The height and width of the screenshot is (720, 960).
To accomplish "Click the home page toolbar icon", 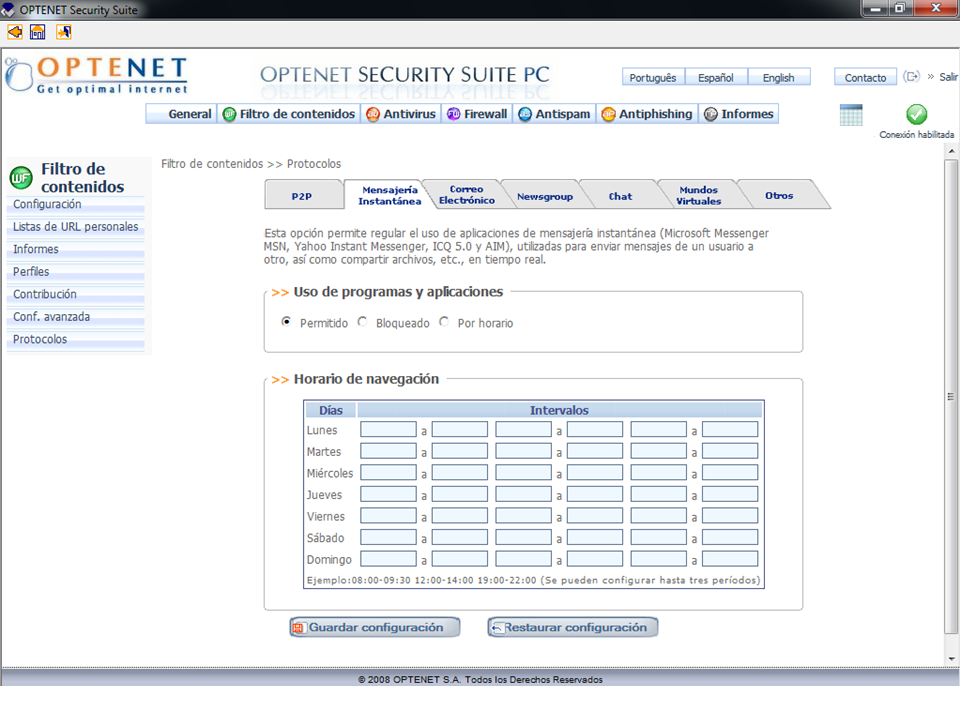I will (x=38, y=32).
